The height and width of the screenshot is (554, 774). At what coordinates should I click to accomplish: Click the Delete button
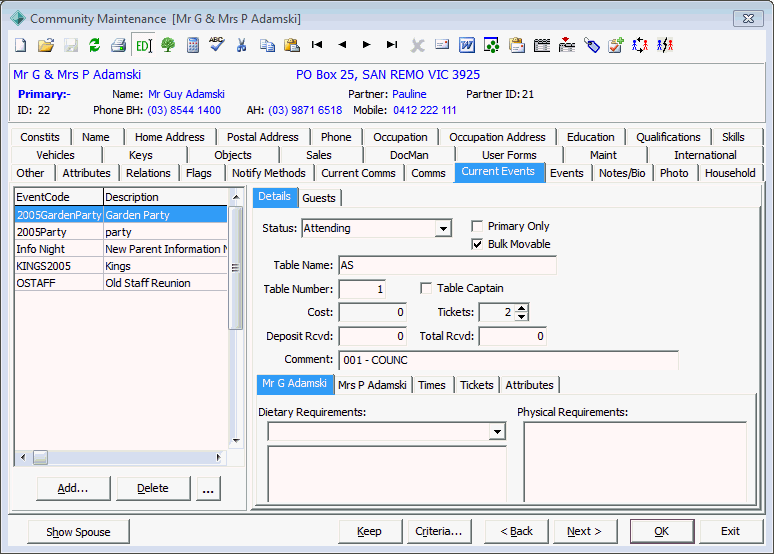click(x=153, y=488)
